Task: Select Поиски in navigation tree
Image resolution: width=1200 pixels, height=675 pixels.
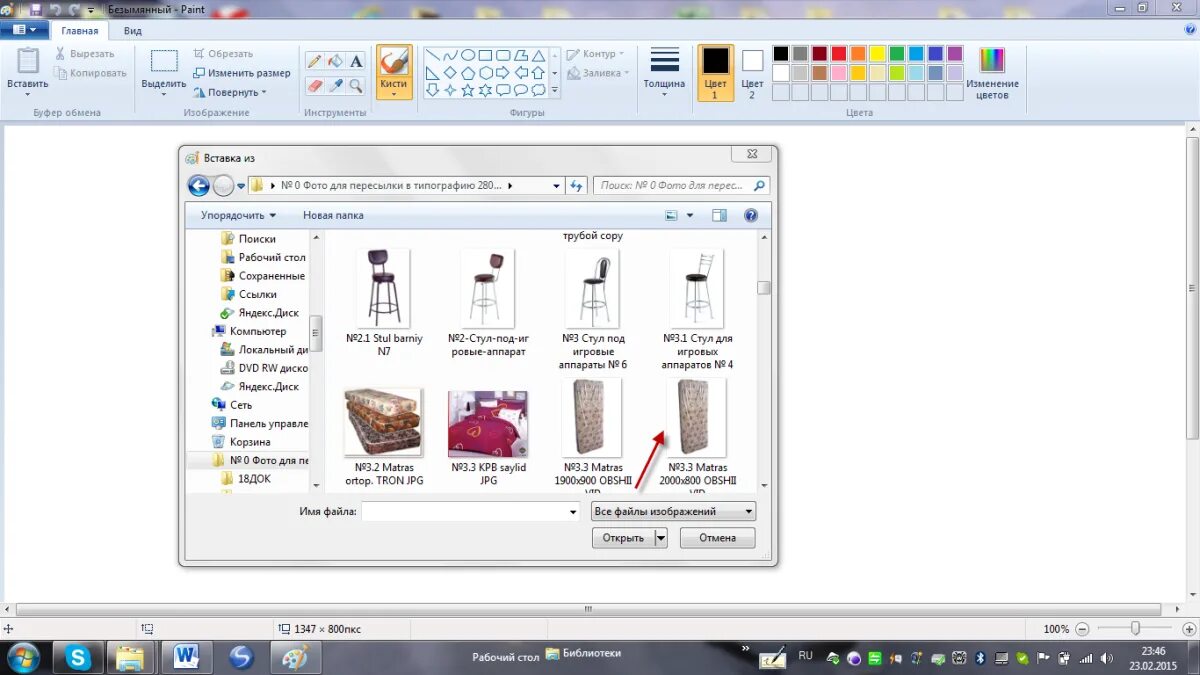Action: tap(249, 239)
